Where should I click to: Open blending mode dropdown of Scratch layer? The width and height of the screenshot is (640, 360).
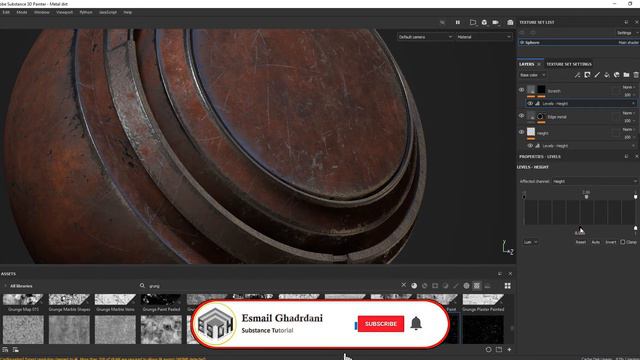[x=628, y=87]
